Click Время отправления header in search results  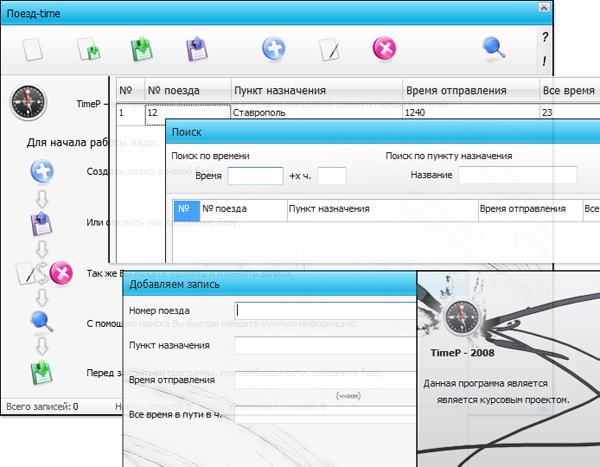(530, 210)
